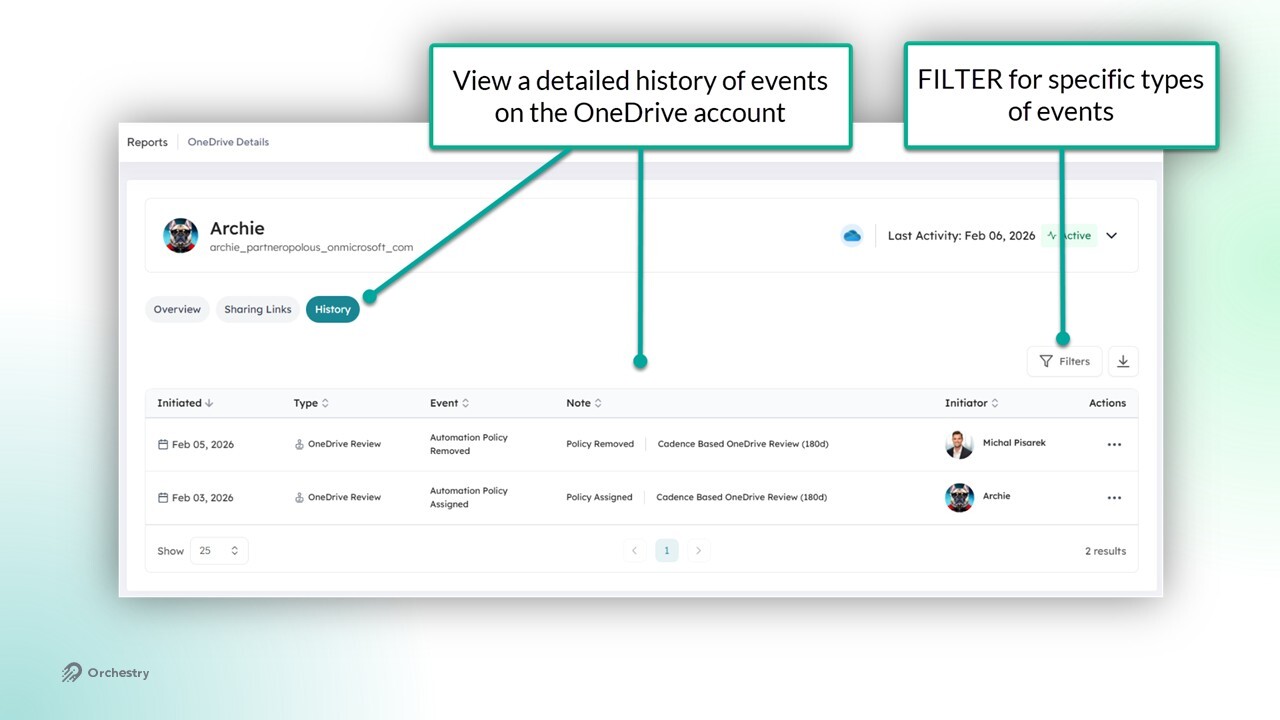1280x720 pixels.
Task: Click OneDrive Review text in Feb 05 row
Action: pyautogui.click(x=344, y=444)
